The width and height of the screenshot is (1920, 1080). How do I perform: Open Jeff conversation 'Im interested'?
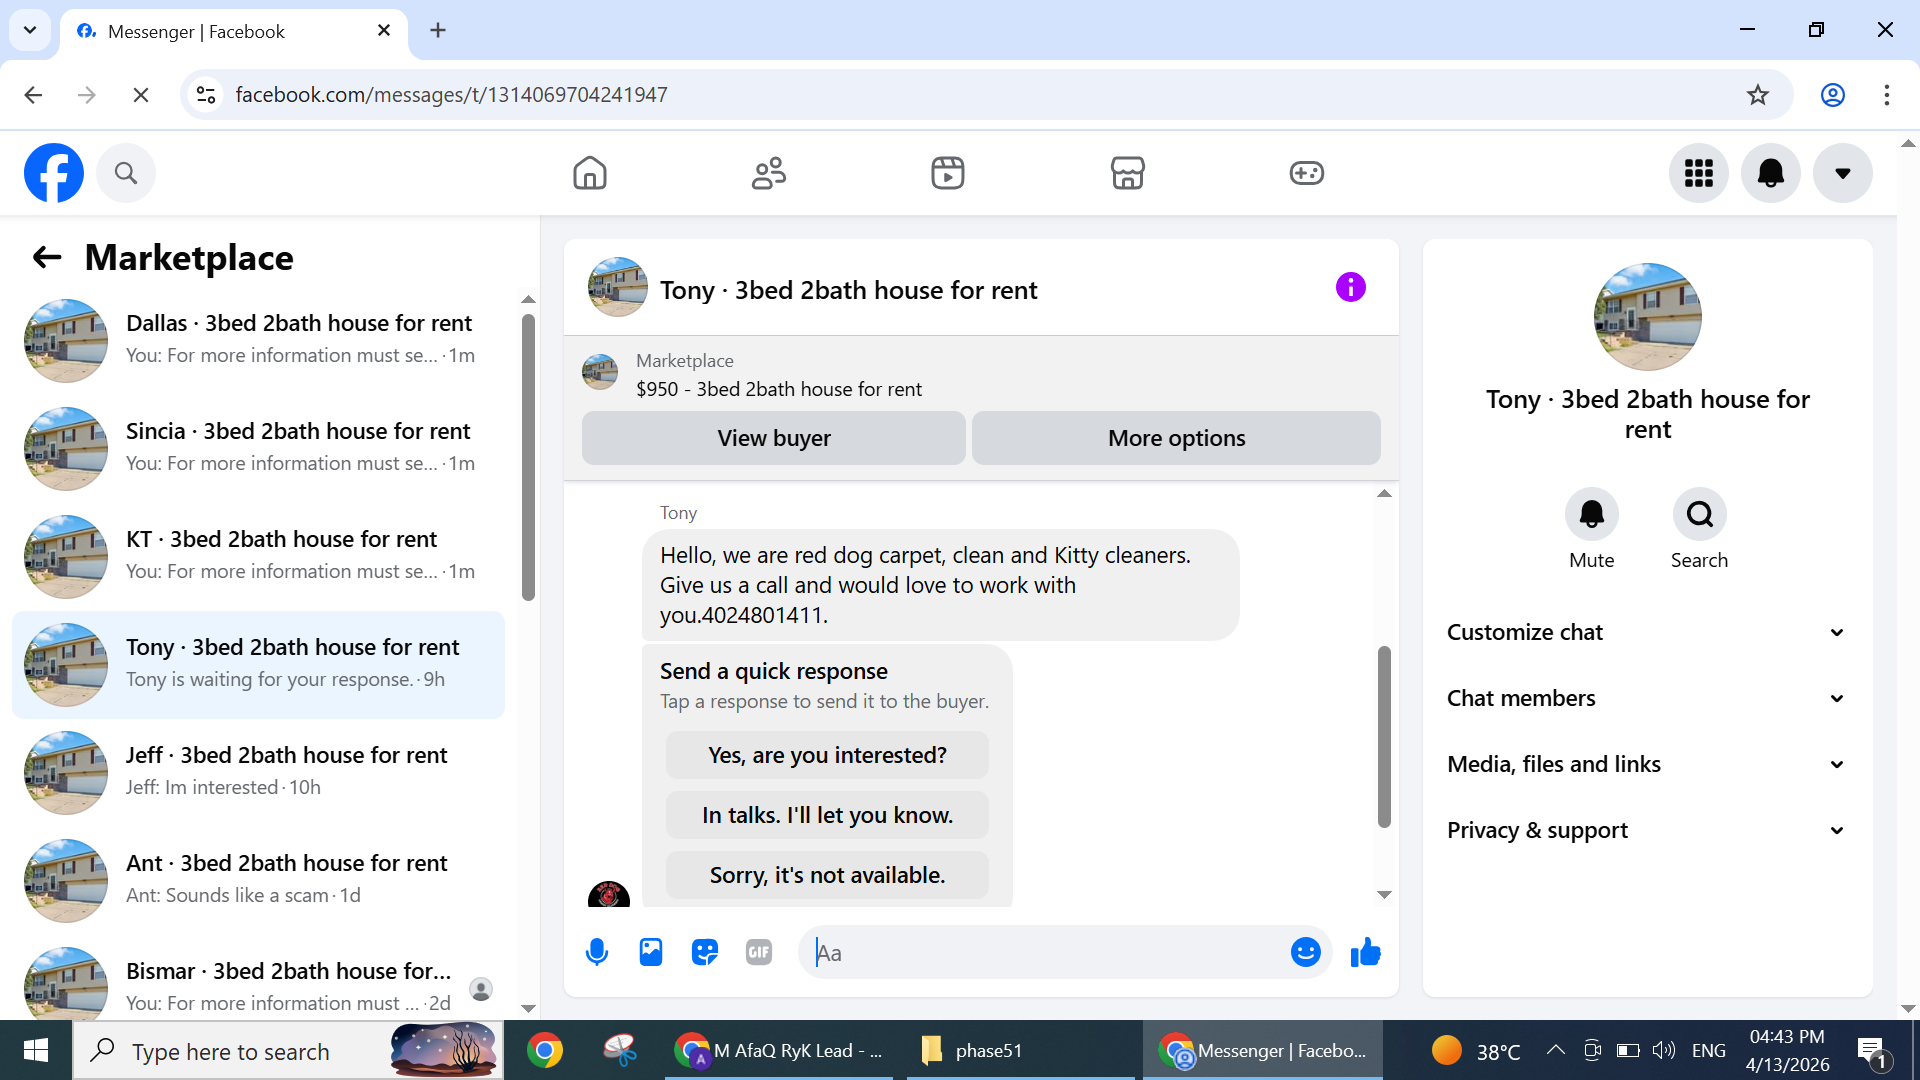[258, 772]
